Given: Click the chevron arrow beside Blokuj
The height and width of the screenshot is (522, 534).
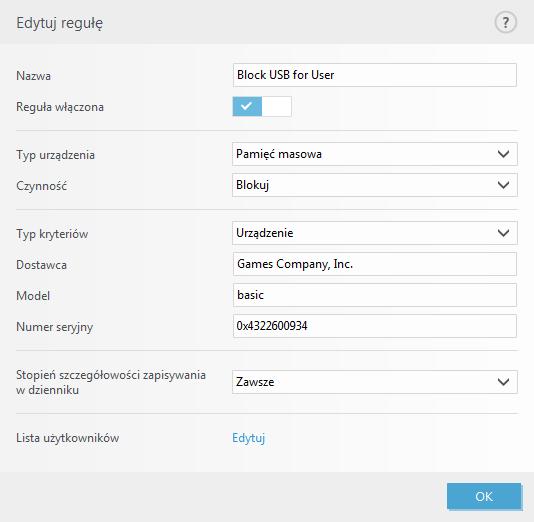Looking at the screenshot, I should pos(503,185).
